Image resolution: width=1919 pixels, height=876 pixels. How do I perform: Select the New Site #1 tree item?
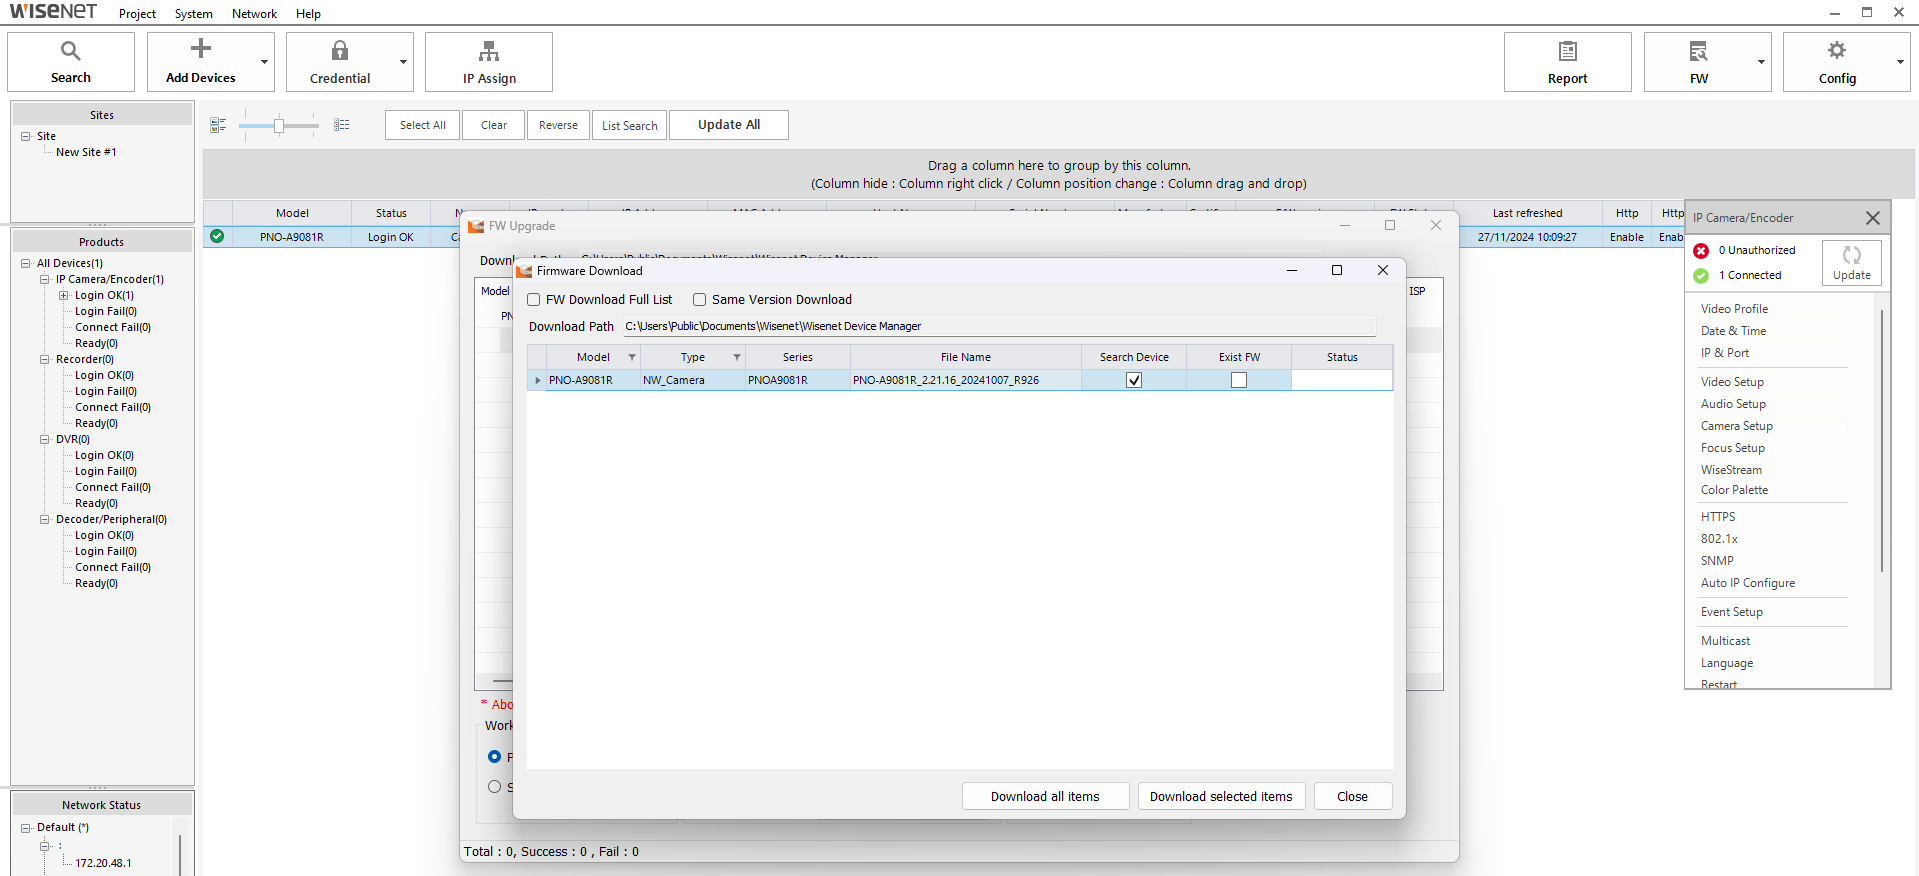coord(86,152)
